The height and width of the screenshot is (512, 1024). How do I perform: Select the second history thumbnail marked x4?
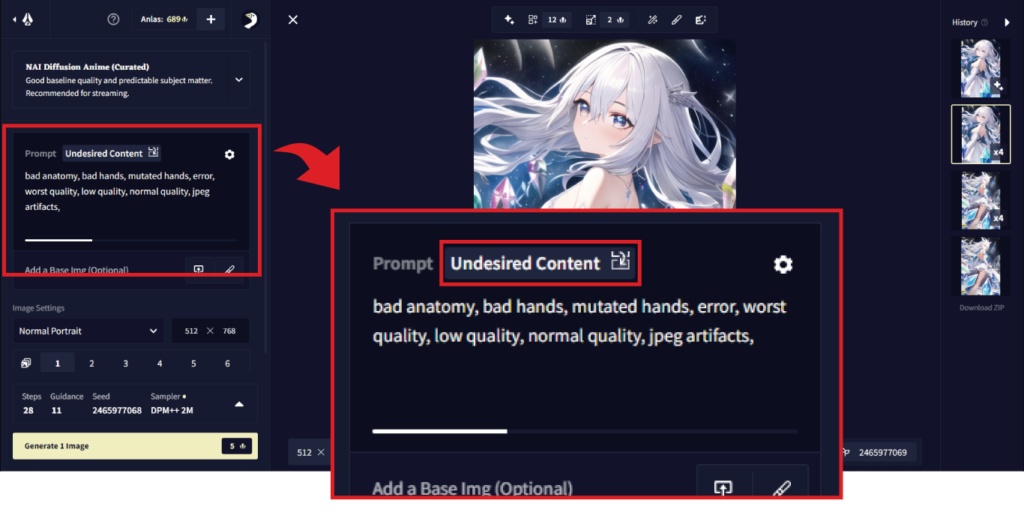[x=981, y=134]
